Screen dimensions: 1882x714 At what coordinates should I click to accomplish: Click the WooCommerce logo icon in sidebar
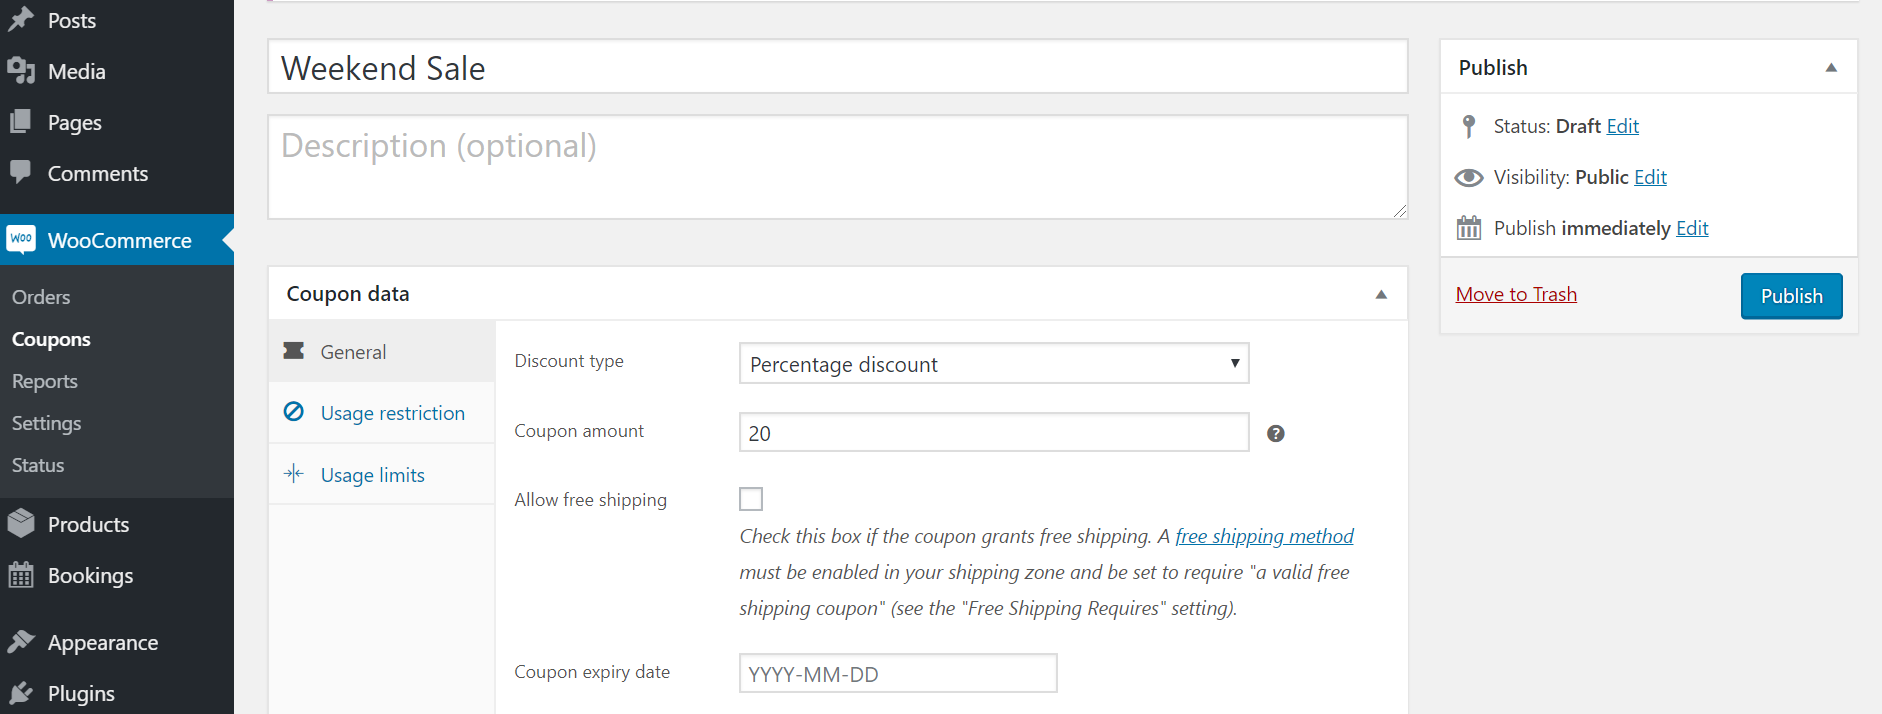21,239
